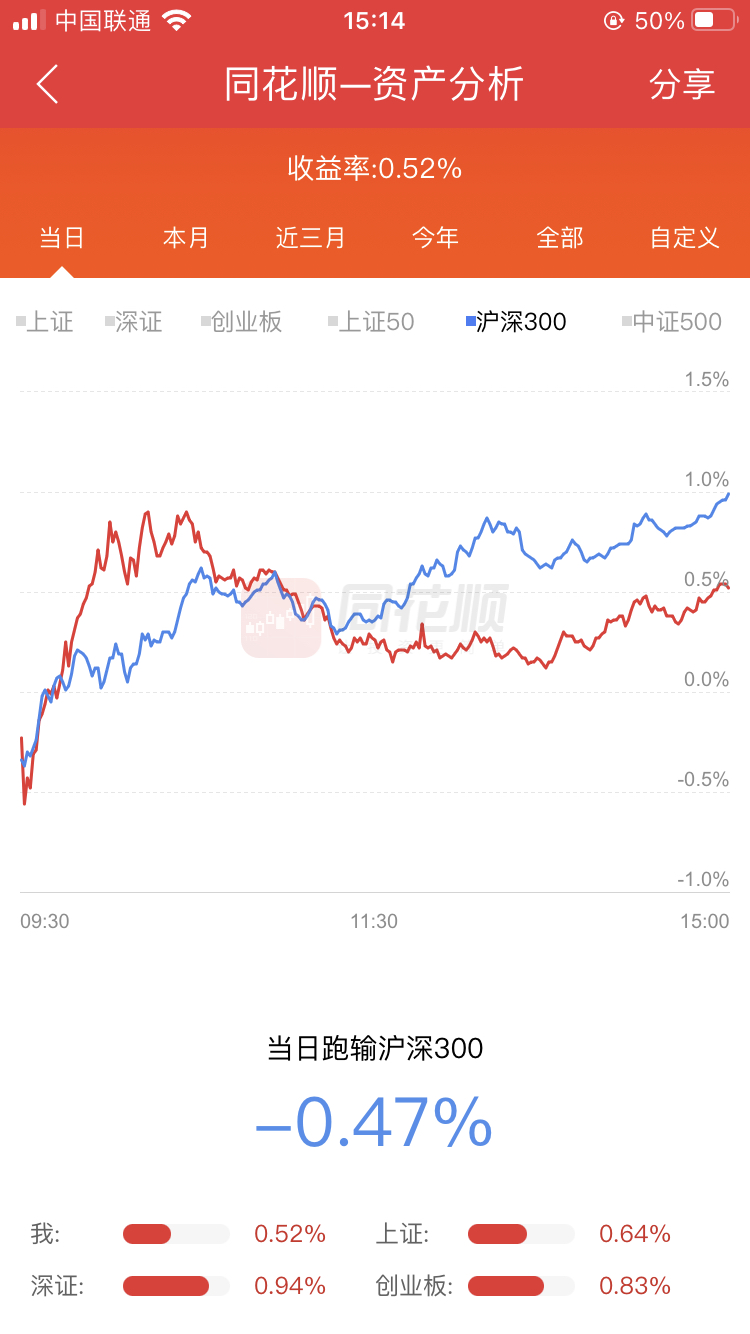Enable 中证500 index comparison
Viewport: 750px width, 1334px height.
672,322
